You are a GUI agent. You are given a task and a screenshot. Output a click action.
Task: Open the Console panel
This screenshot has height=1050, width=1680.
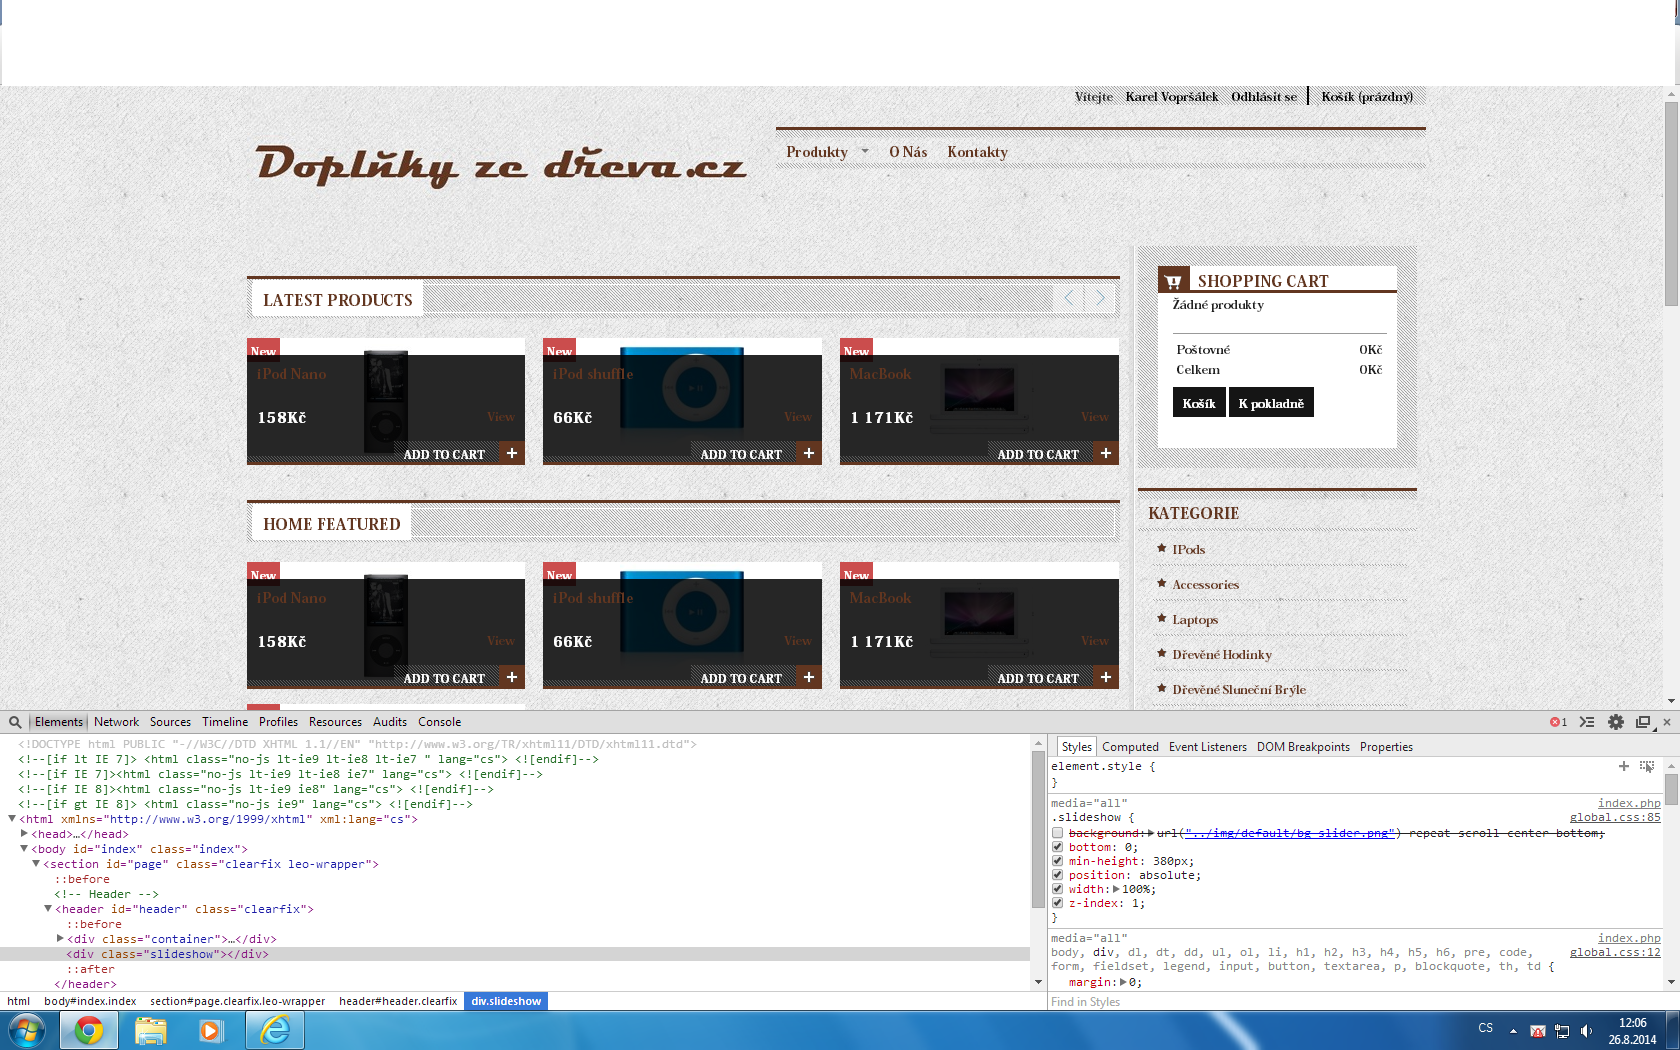pyautogui.click(x=439, y=722)
